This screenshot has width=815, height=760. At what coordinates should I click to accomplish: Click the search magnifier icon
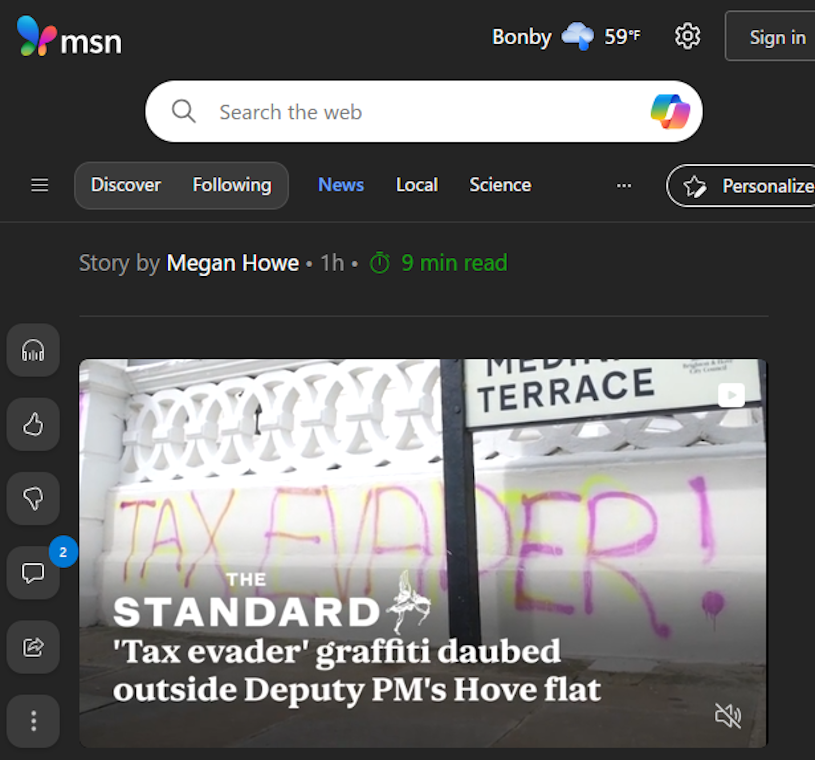click(183, 111)
